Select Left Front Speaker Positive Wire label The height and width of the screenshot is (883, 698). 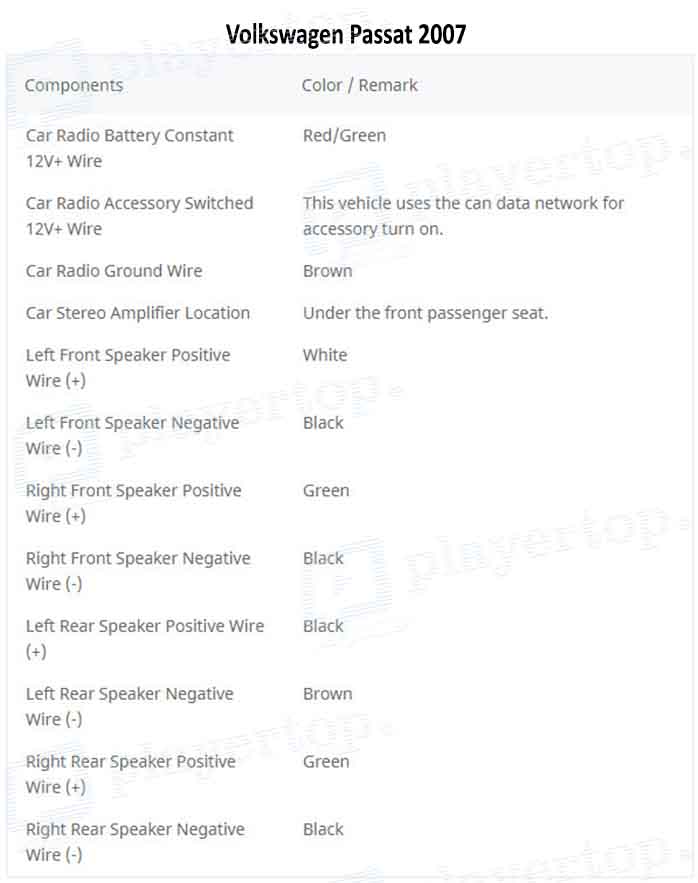click(128, 368)
